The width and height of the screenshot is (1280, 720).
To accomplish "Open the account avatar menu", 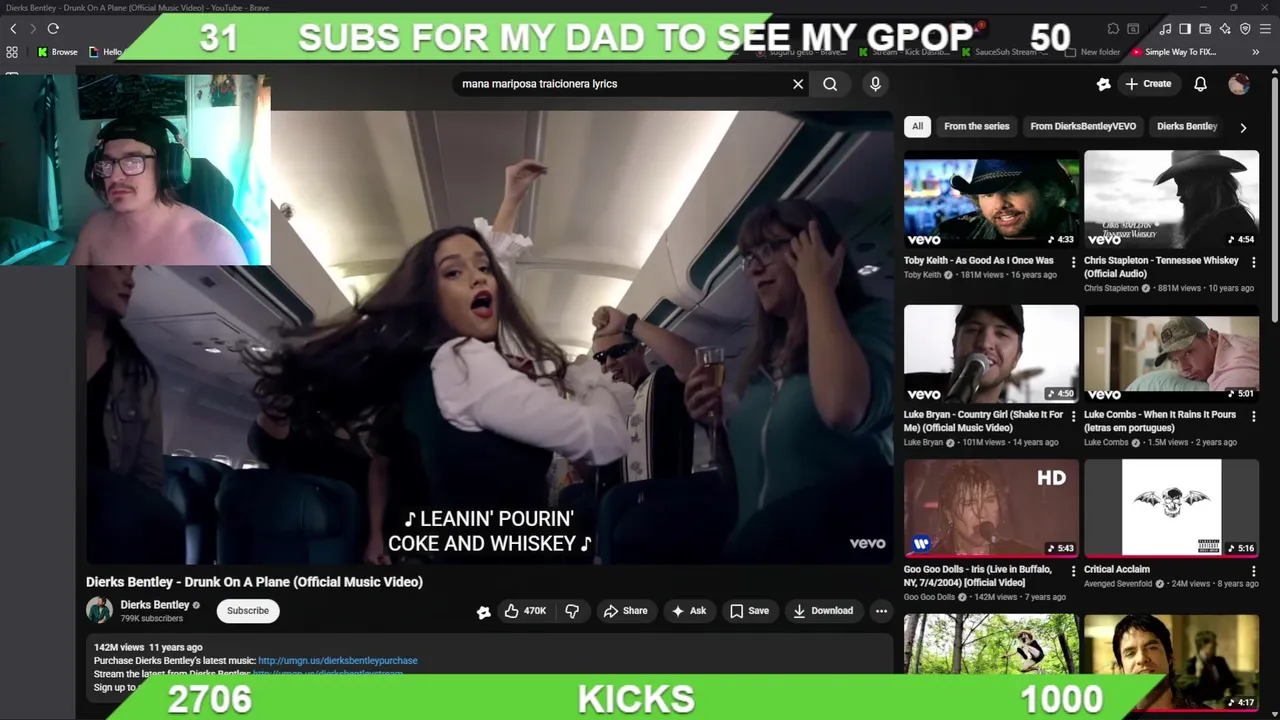I will tap(1239, 84).
